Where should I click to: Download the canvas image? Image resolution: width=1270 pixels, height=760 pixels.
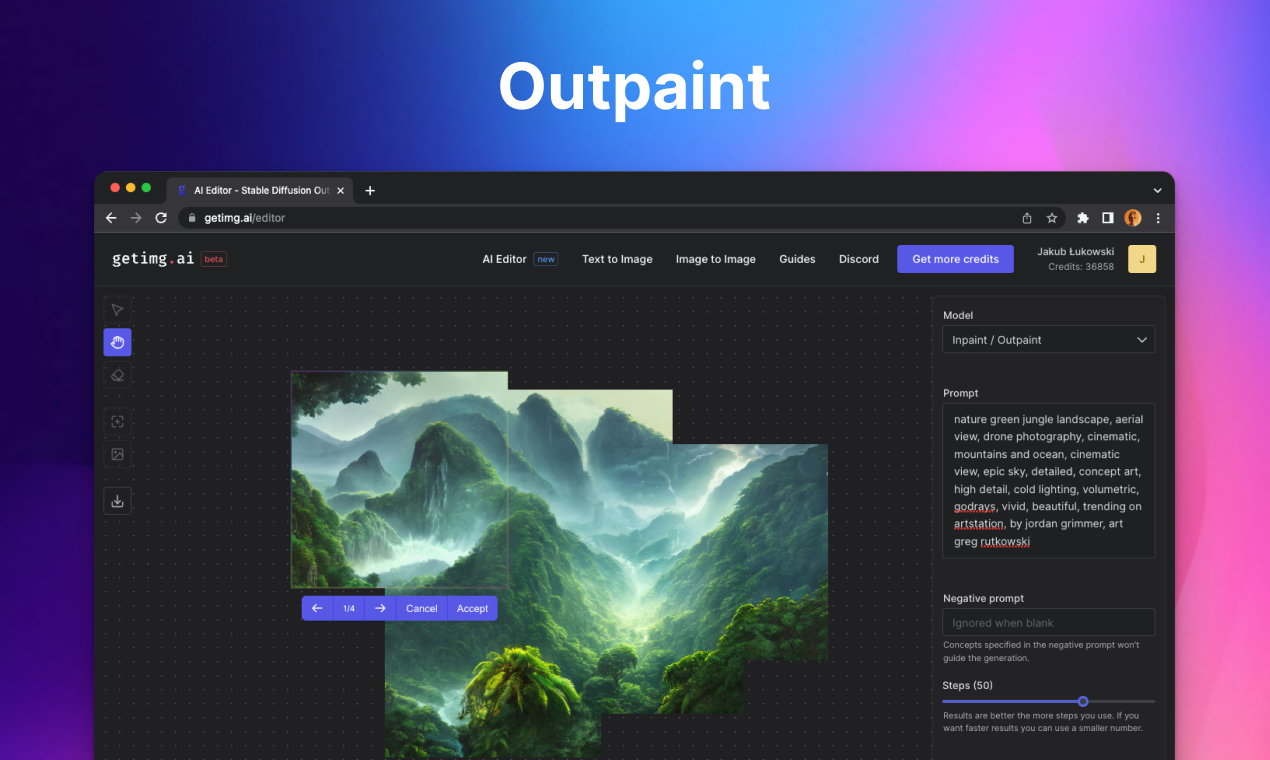(117, 501)
